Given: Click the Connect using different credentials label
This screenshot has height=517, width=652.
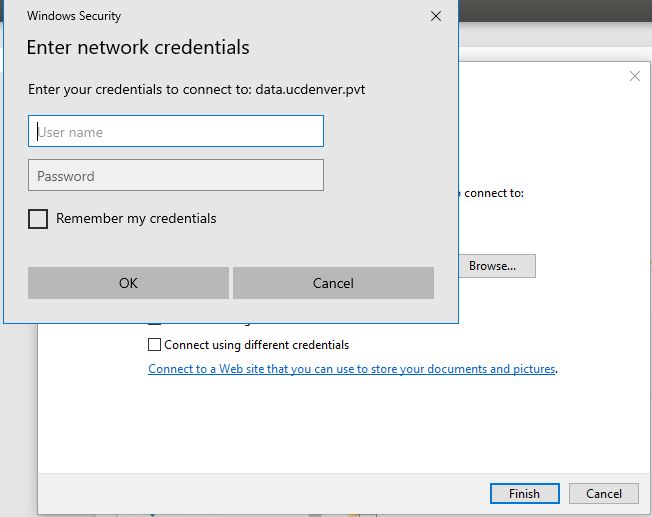Looking at the screenshot, I should [257, 345].
